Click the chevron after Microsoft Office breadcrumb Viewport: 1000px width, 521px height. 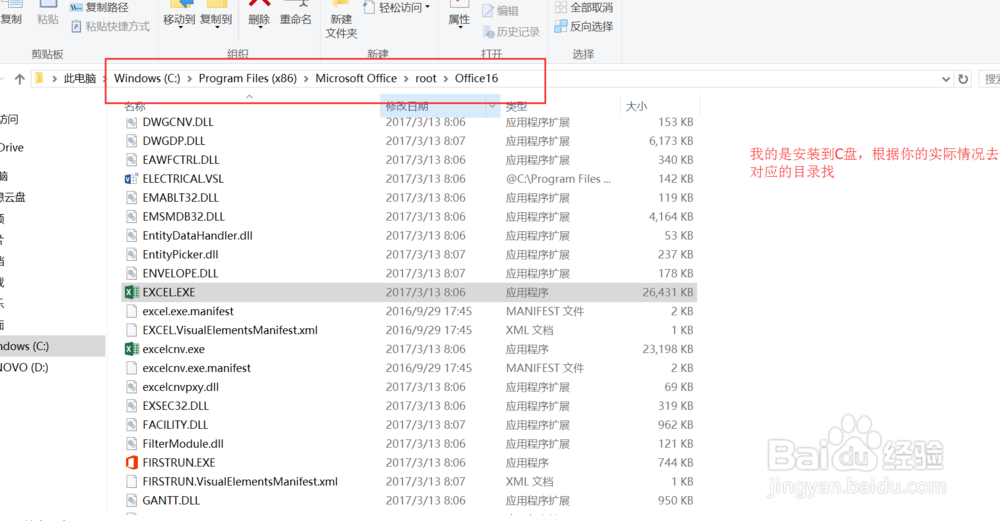coord(406,78)
